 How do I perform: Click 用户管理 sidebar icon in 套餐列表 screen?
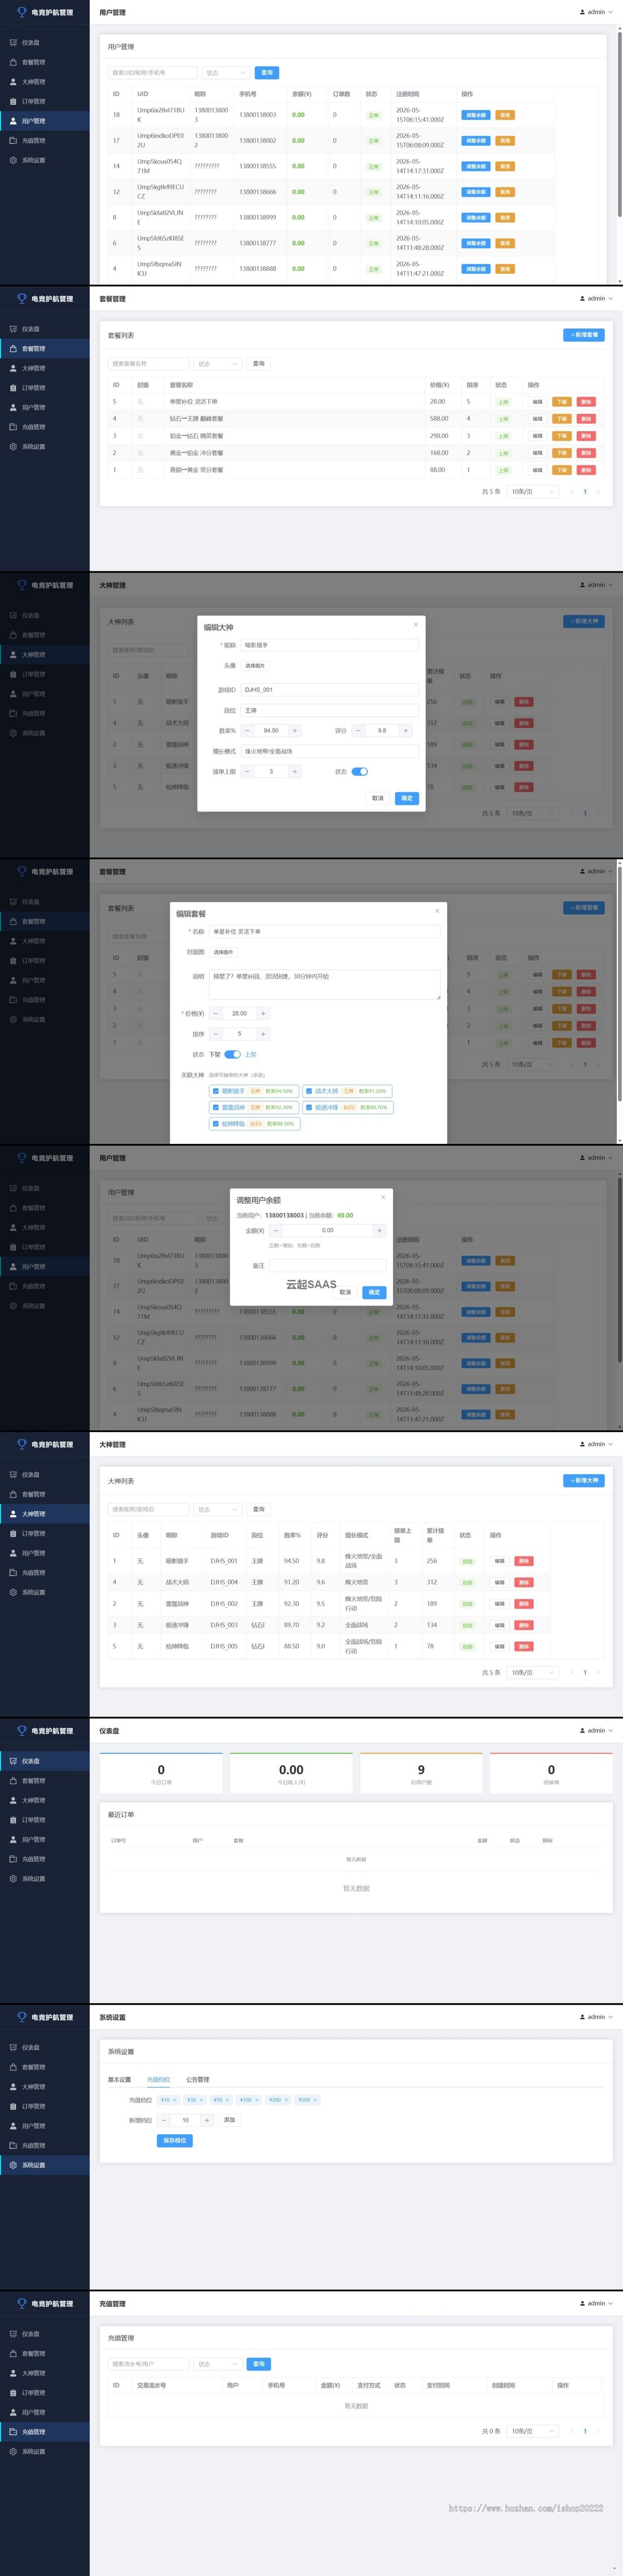13,407
